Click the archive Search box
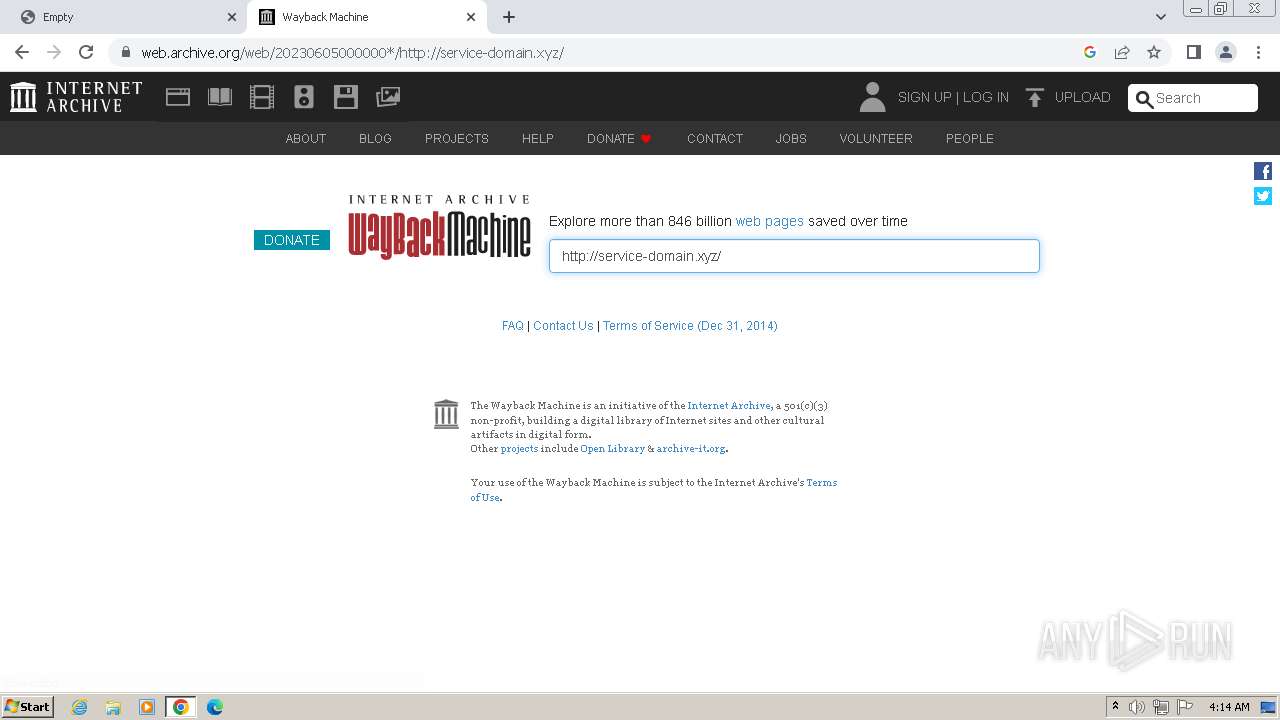This screenshot has width=1280, height=720. [1193, 98]
